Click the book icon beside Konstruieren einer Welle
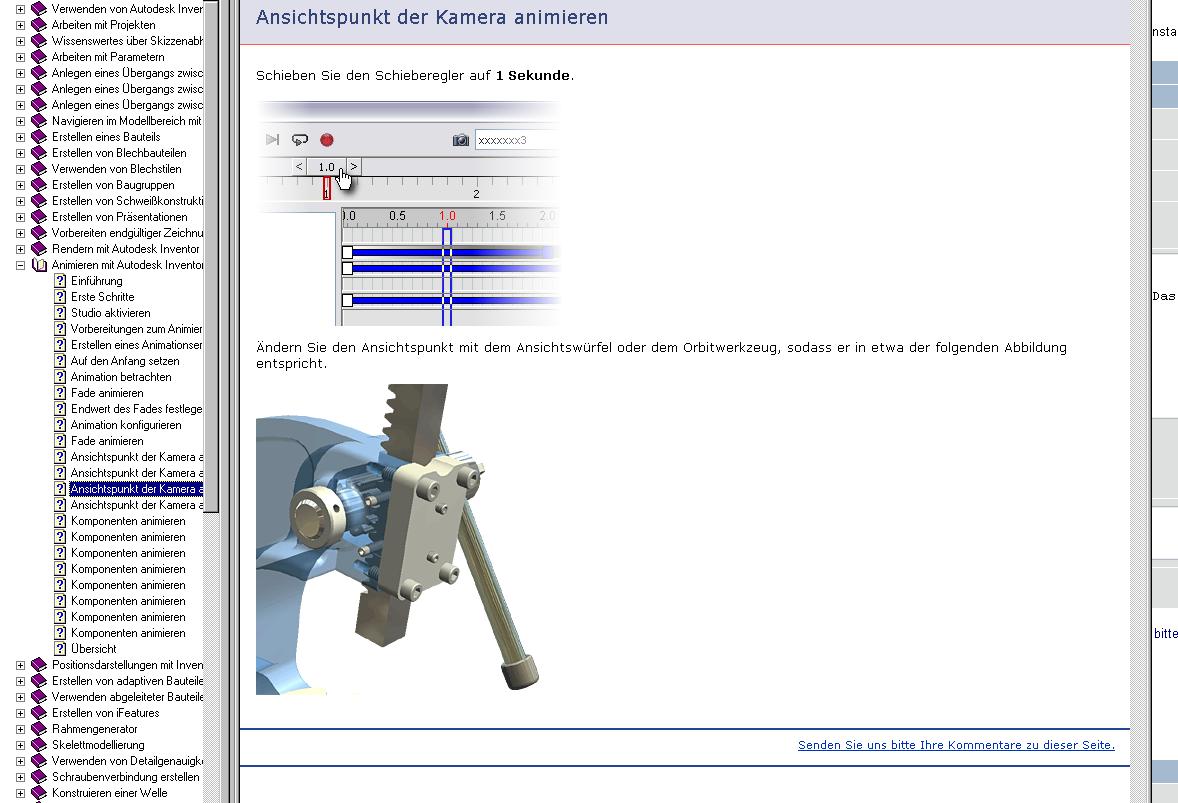Image resolution: width=1178 pixels, height=803 pixels. (x=39, y=793)
